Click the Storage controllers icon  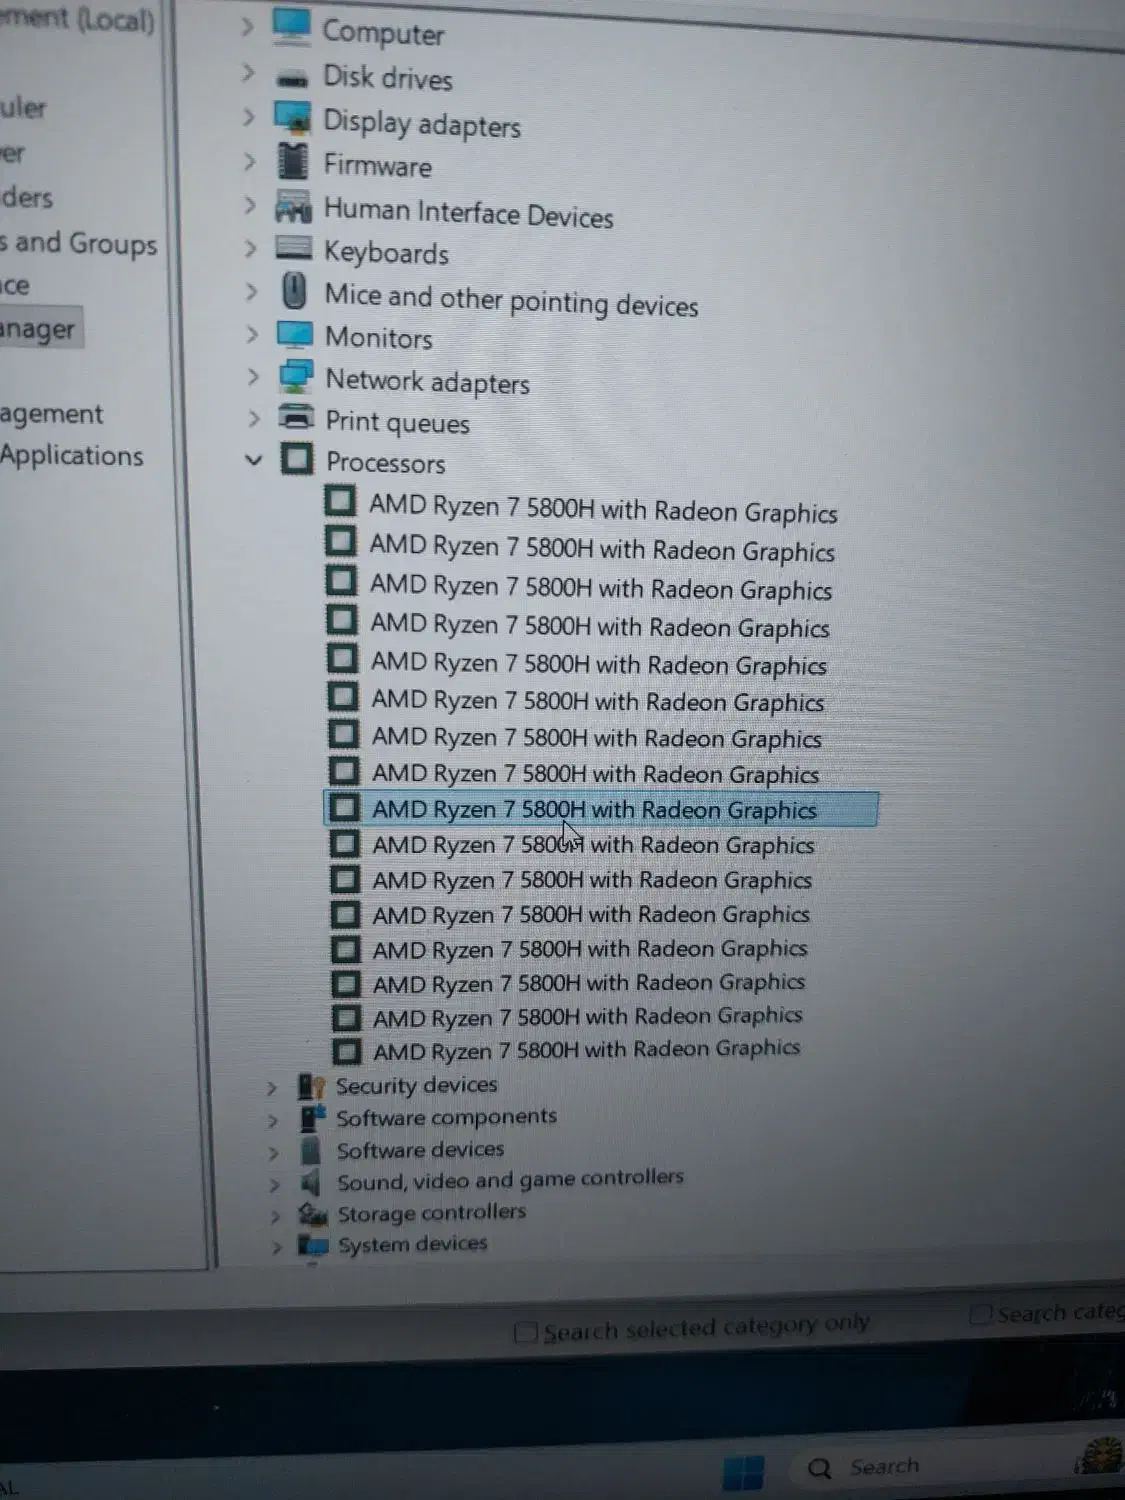313,1215
